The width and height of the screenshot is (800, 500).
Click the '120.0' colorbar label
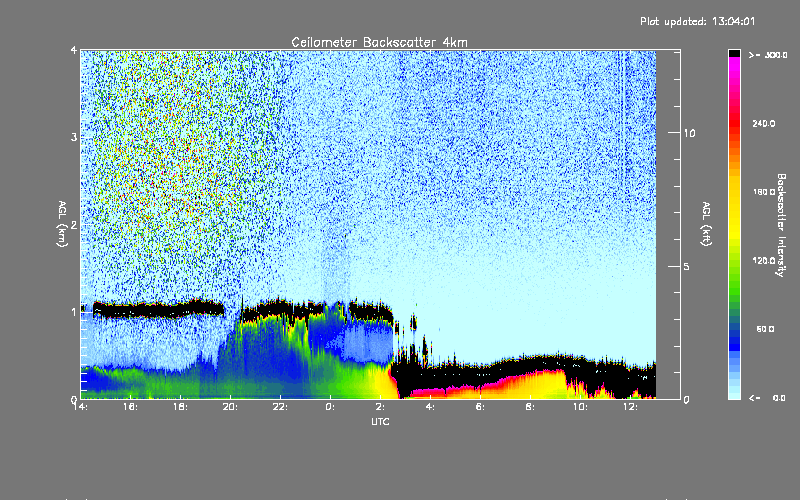tap(764, 261)
